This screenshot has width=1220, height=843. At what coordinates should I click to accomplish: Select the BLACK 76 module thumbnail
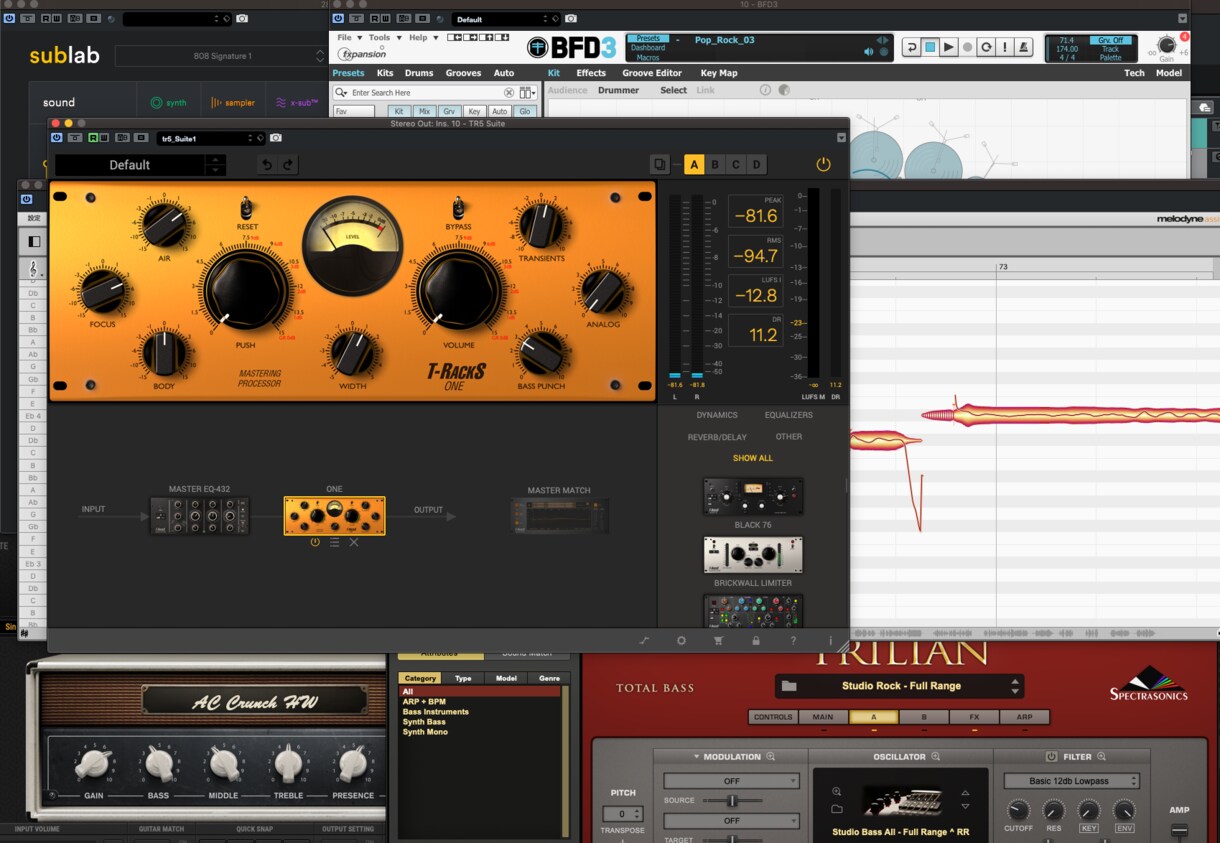click(753, 496)
